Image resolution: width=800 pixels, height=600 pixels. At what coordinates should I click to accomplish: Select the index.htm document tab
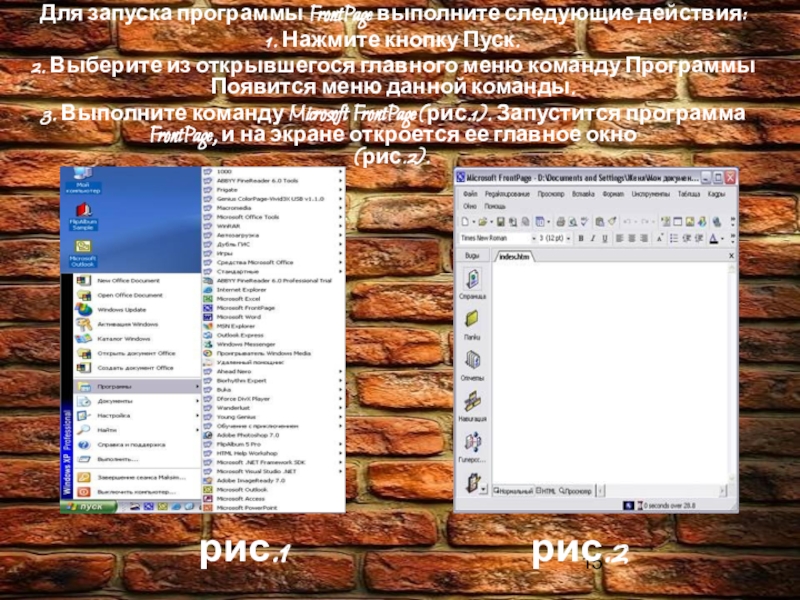514,257
